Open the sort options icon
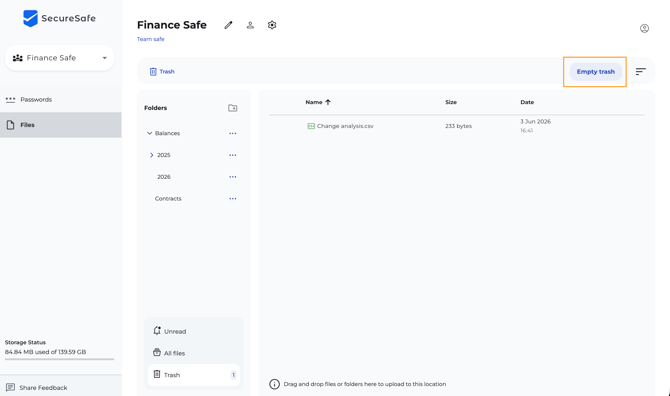 pos(640,72)
